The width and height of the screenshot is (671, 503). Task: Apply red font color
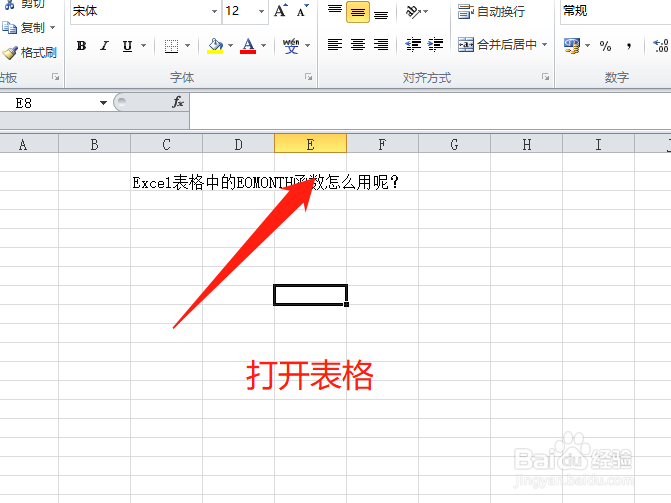point(248,45)
